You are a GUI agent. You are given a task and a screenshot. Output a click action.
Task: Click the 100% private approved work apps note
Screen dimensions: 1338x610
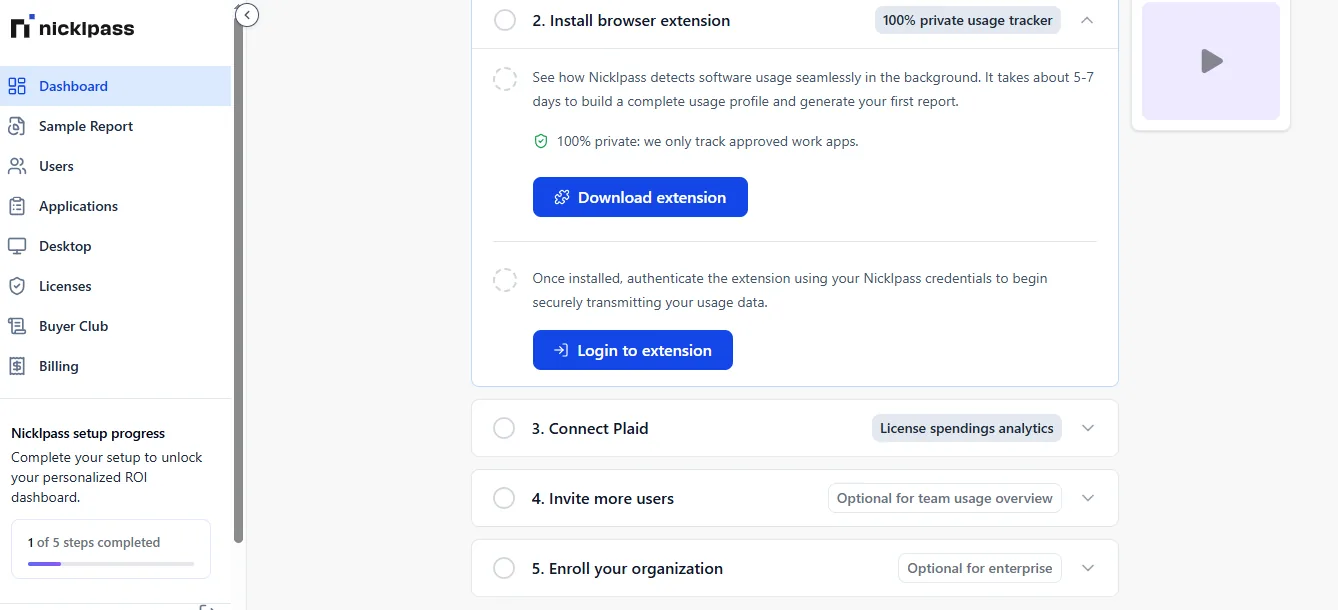pos(707,141)
